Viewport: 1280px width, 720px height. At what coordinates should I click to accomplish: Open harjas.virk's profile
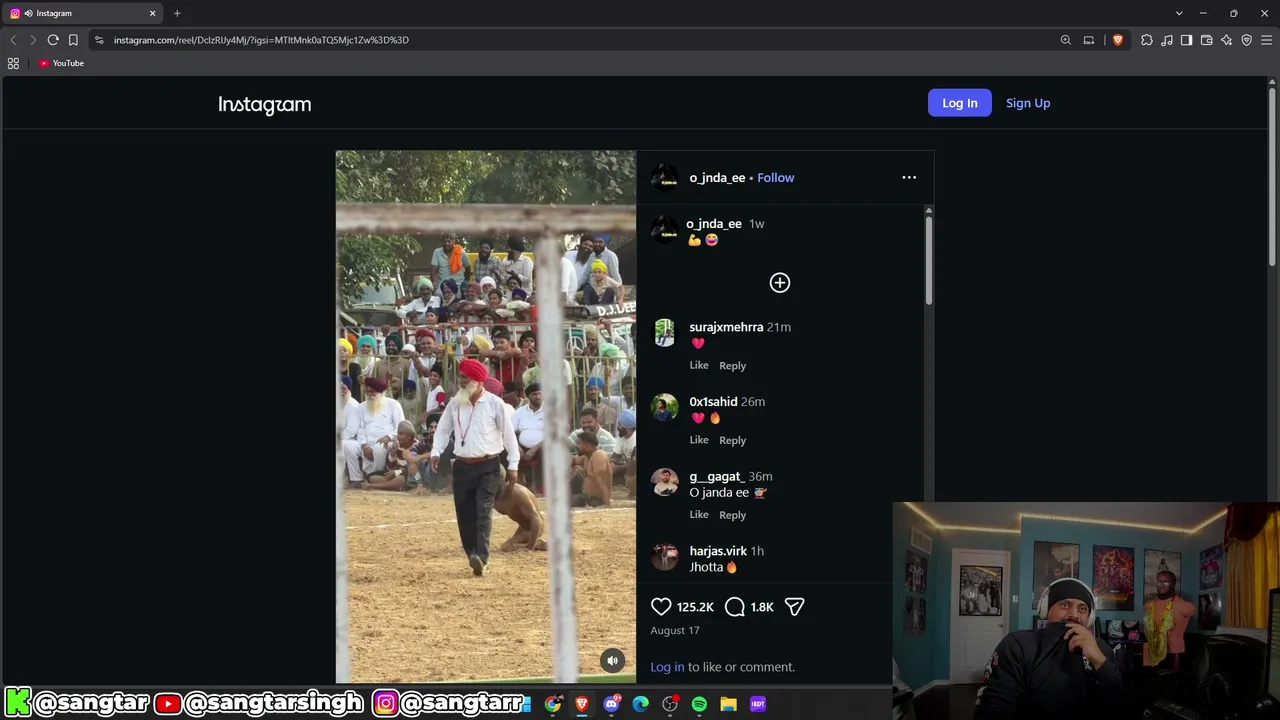(x=718, y=551)
